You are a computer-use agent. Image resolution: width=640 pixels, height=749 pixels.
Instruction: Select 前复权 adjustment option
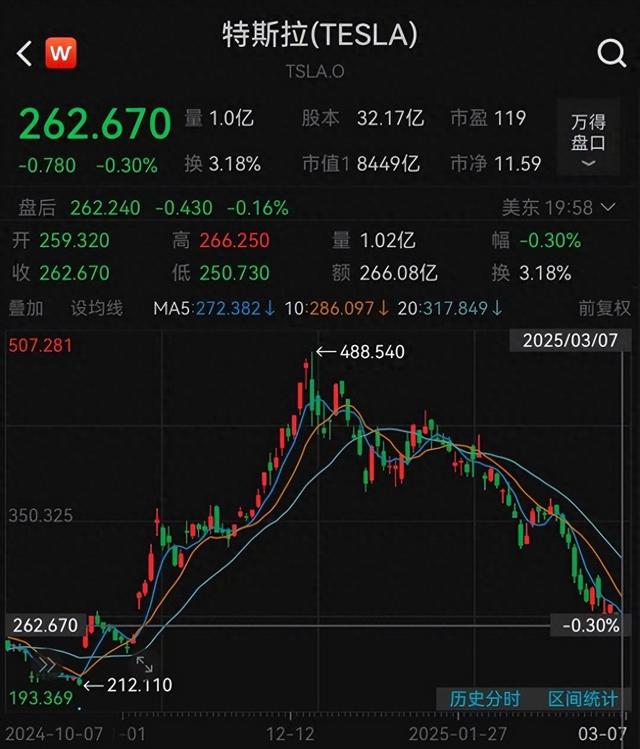pos(605,308)
